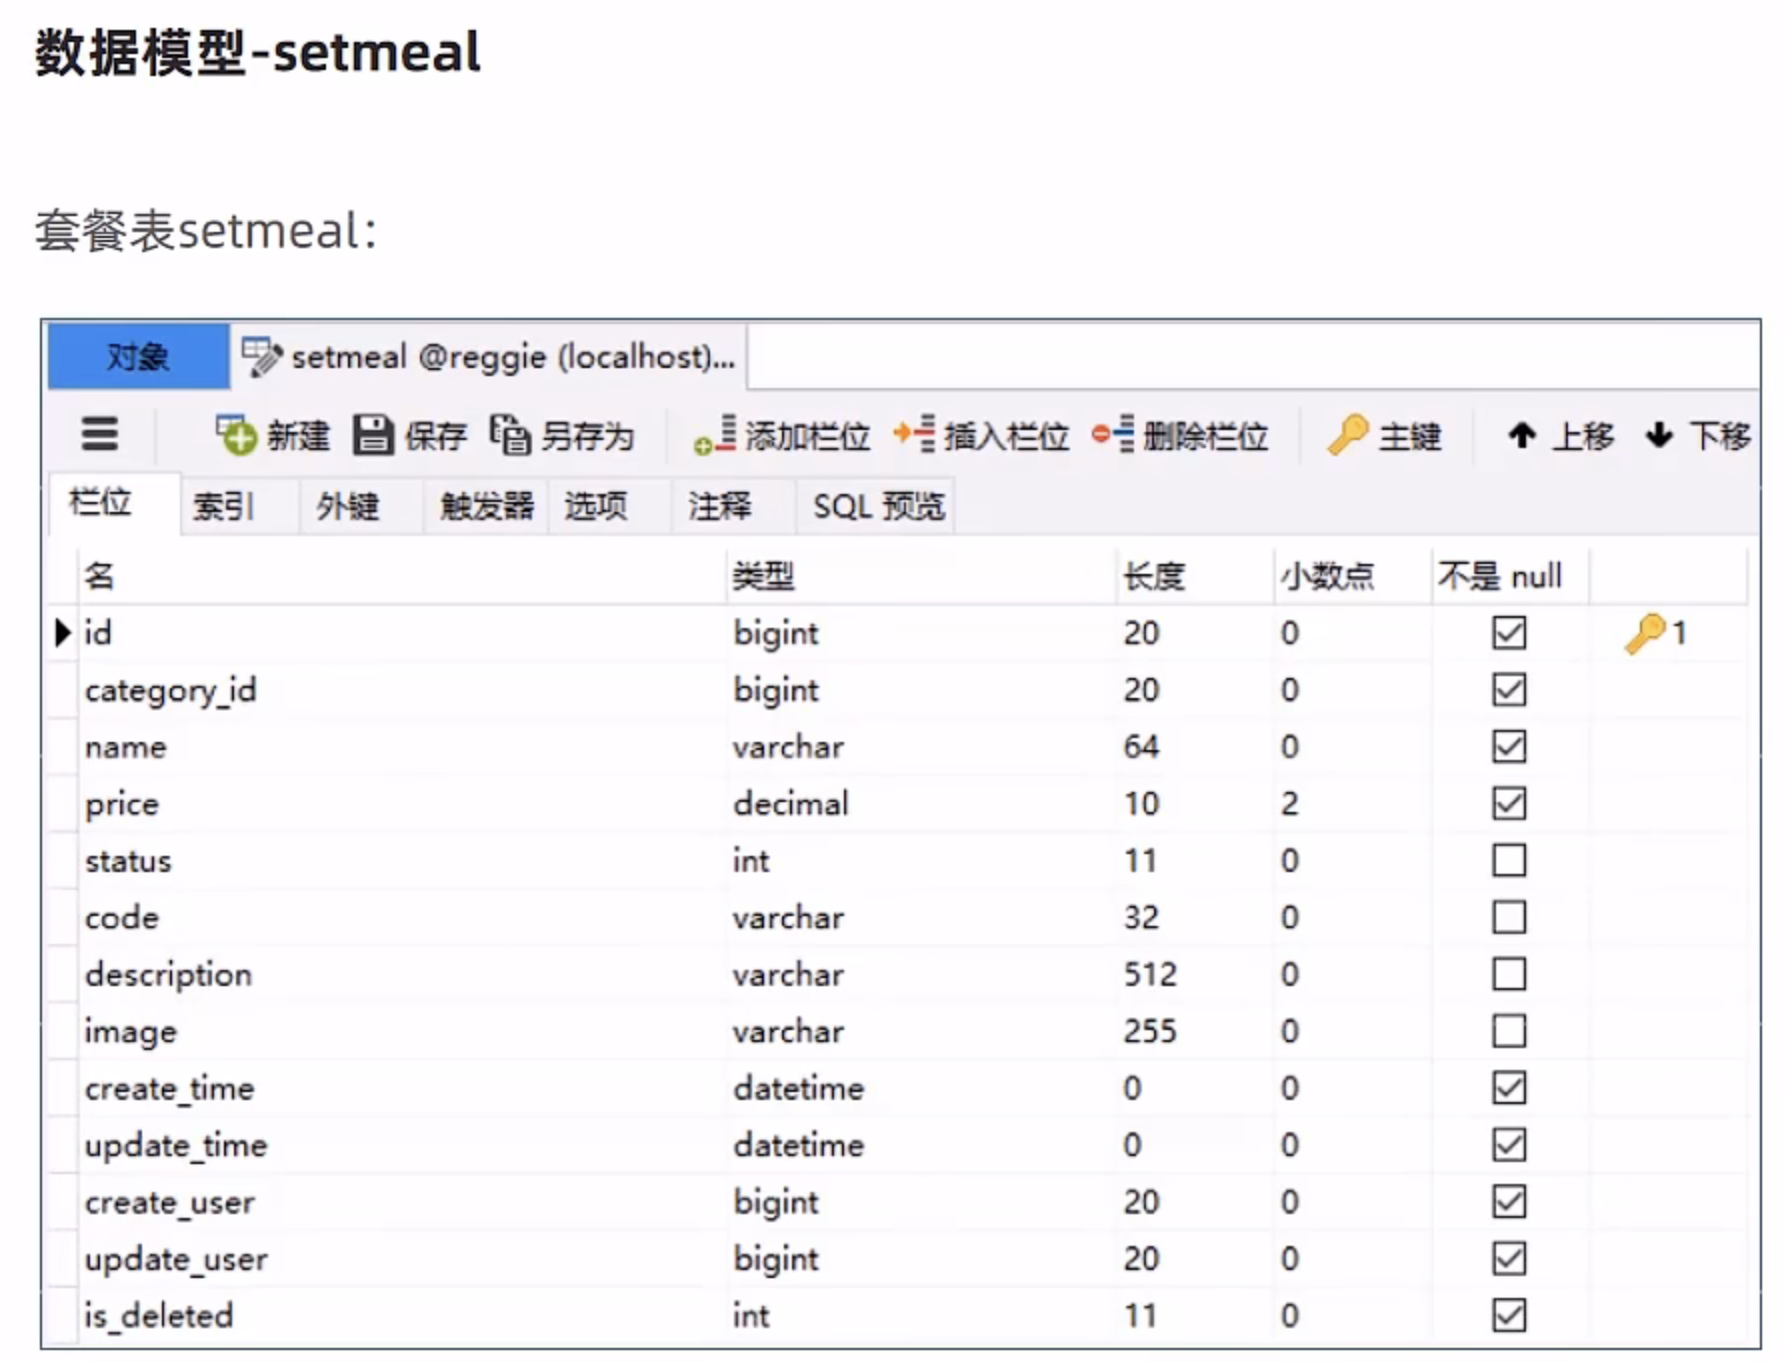This screenshot has height=1362, width=1784.
Task: Select the category_id field name cell
Action: click(171, 690)
